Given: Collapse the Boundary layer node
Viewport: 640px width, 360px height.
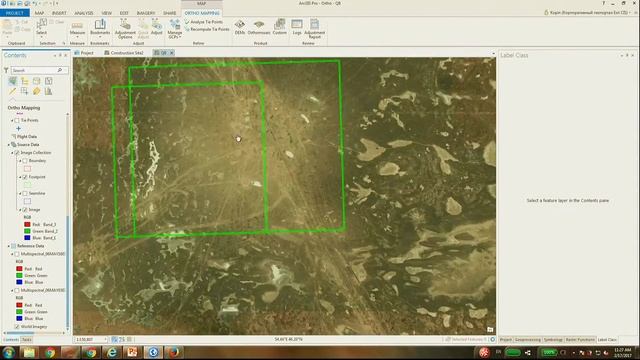Looking at the screenshot, I should (x=20, y=161).
